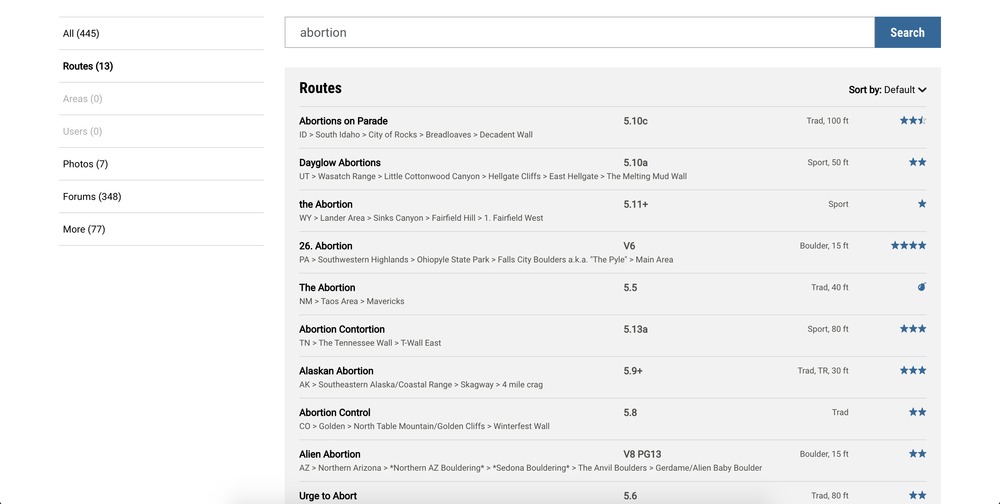Open the Sort by Default dropdown
1000x504 pixels.
[887, 90]
